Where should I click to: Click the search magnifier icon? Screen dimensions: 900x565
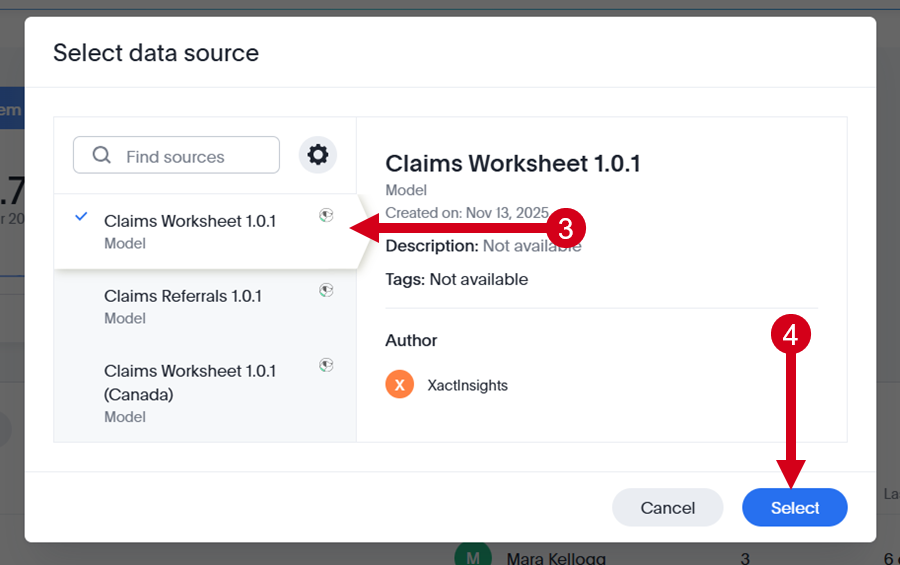tap(102, 155)
